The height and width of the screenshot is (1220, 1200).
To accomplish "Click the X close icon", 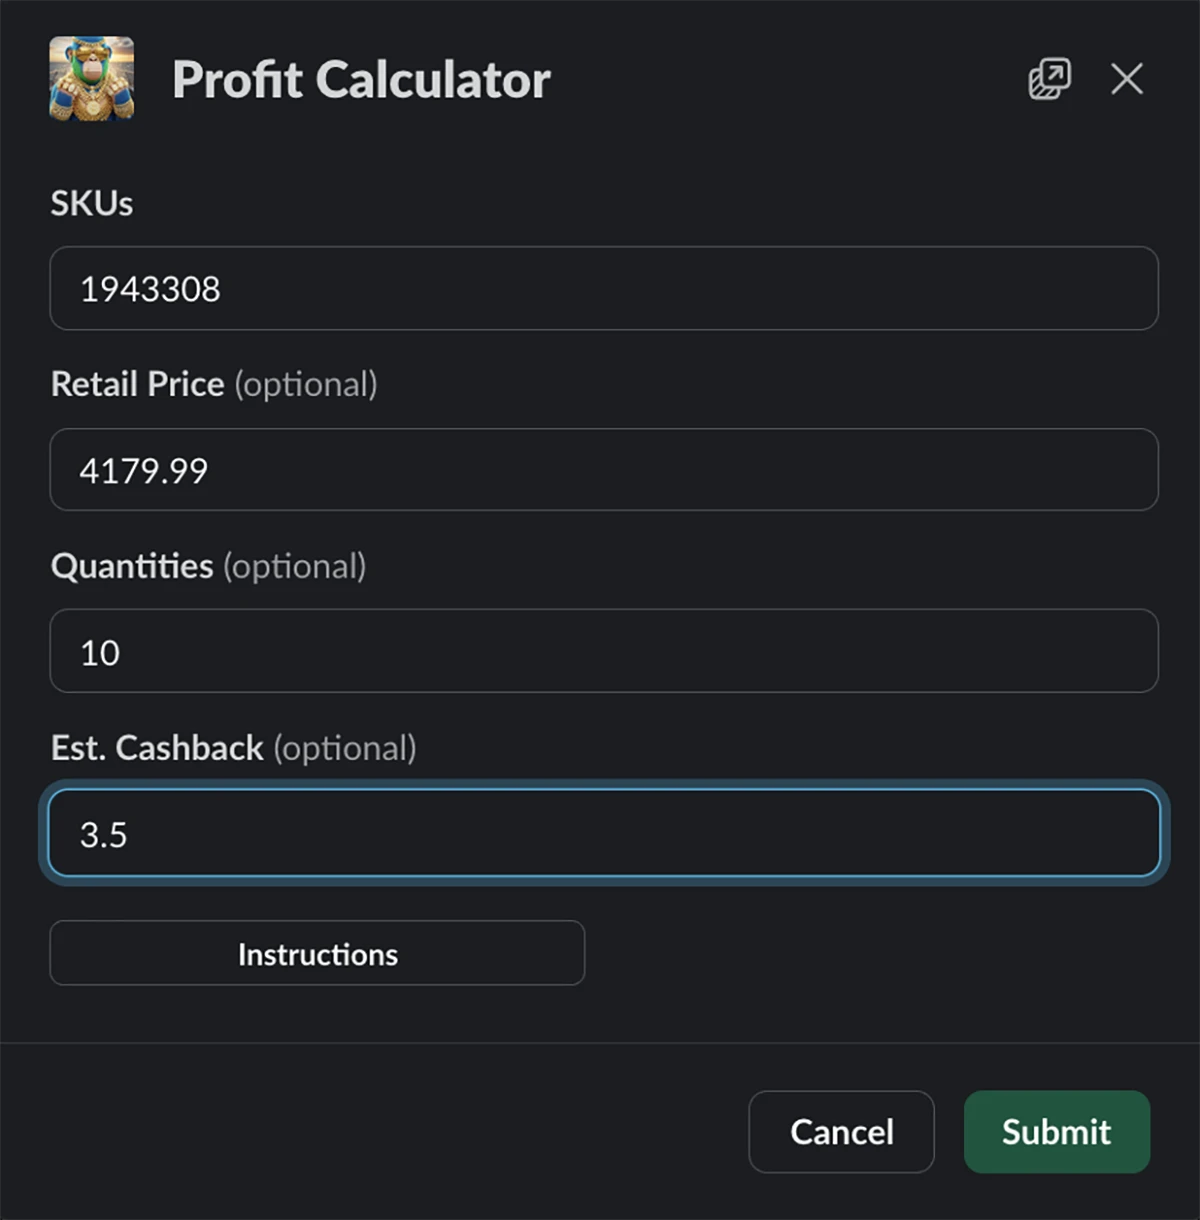I will tap(1127, 80).
